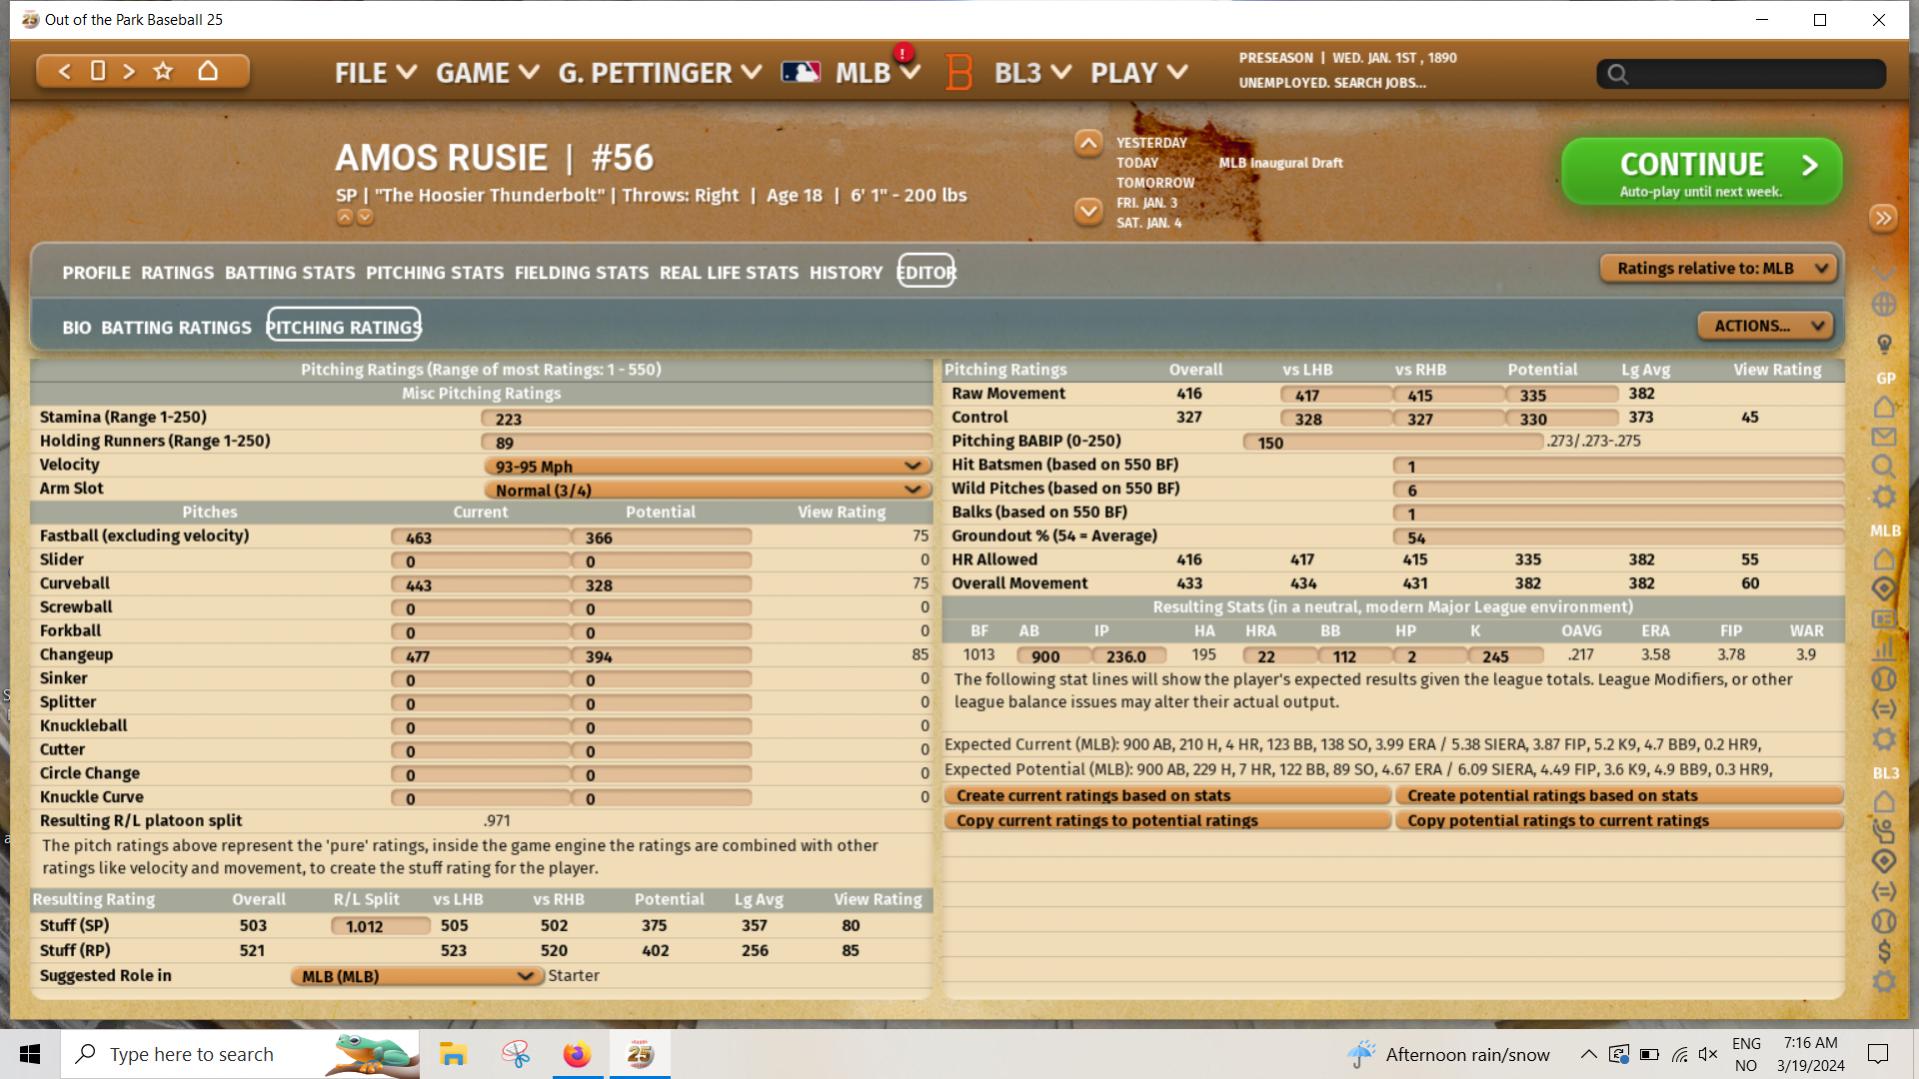This screenshot has width=1919, height=1079.
Task: Go back using the left arrow navigation icon
Action: 65,71
